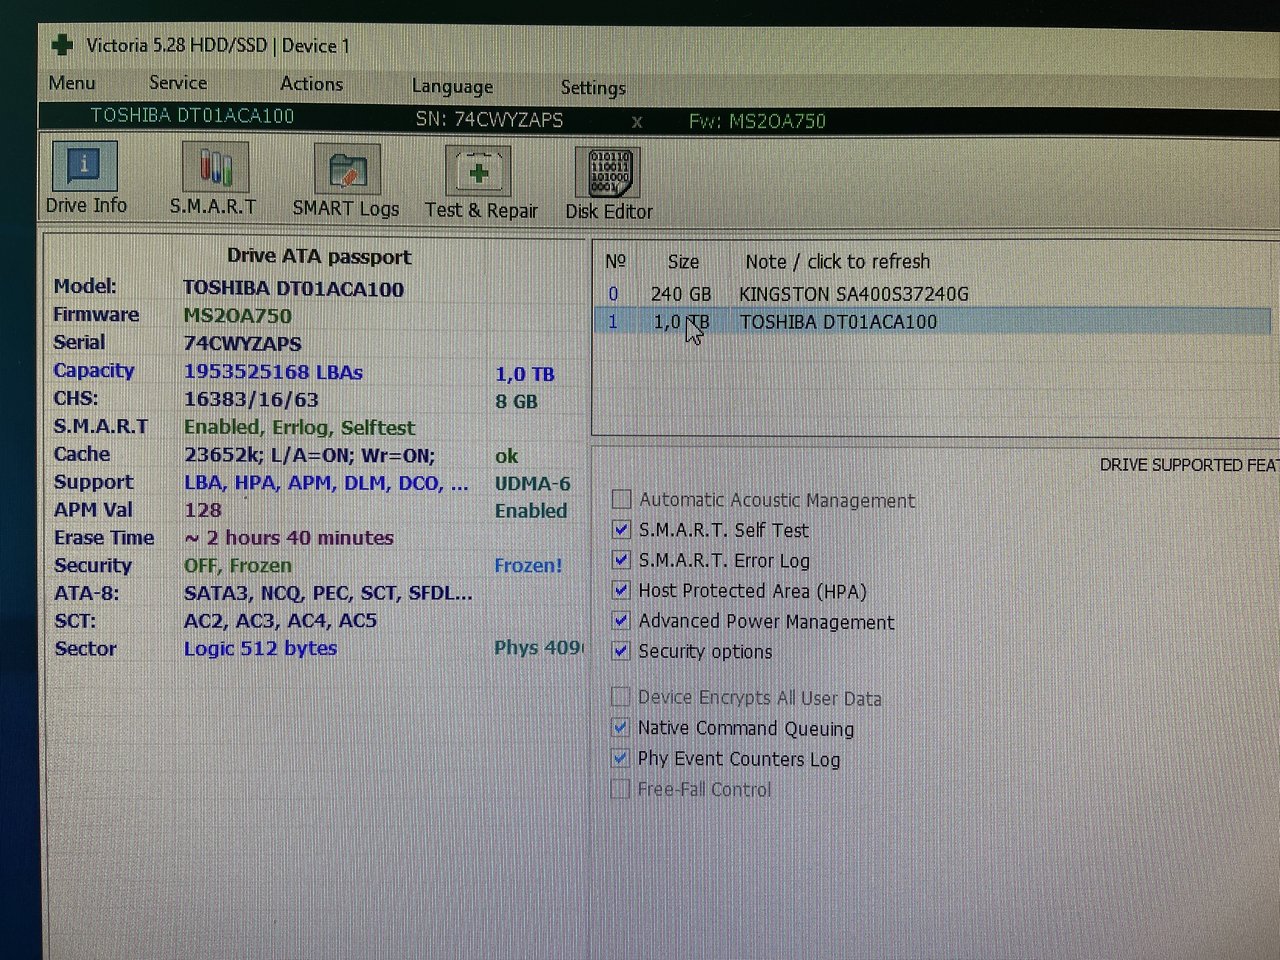The height and width of the screenshot is (960, 1280).
Task: Select the KINGSTON SA400S37240G drive row
Action: pos(933,294)
